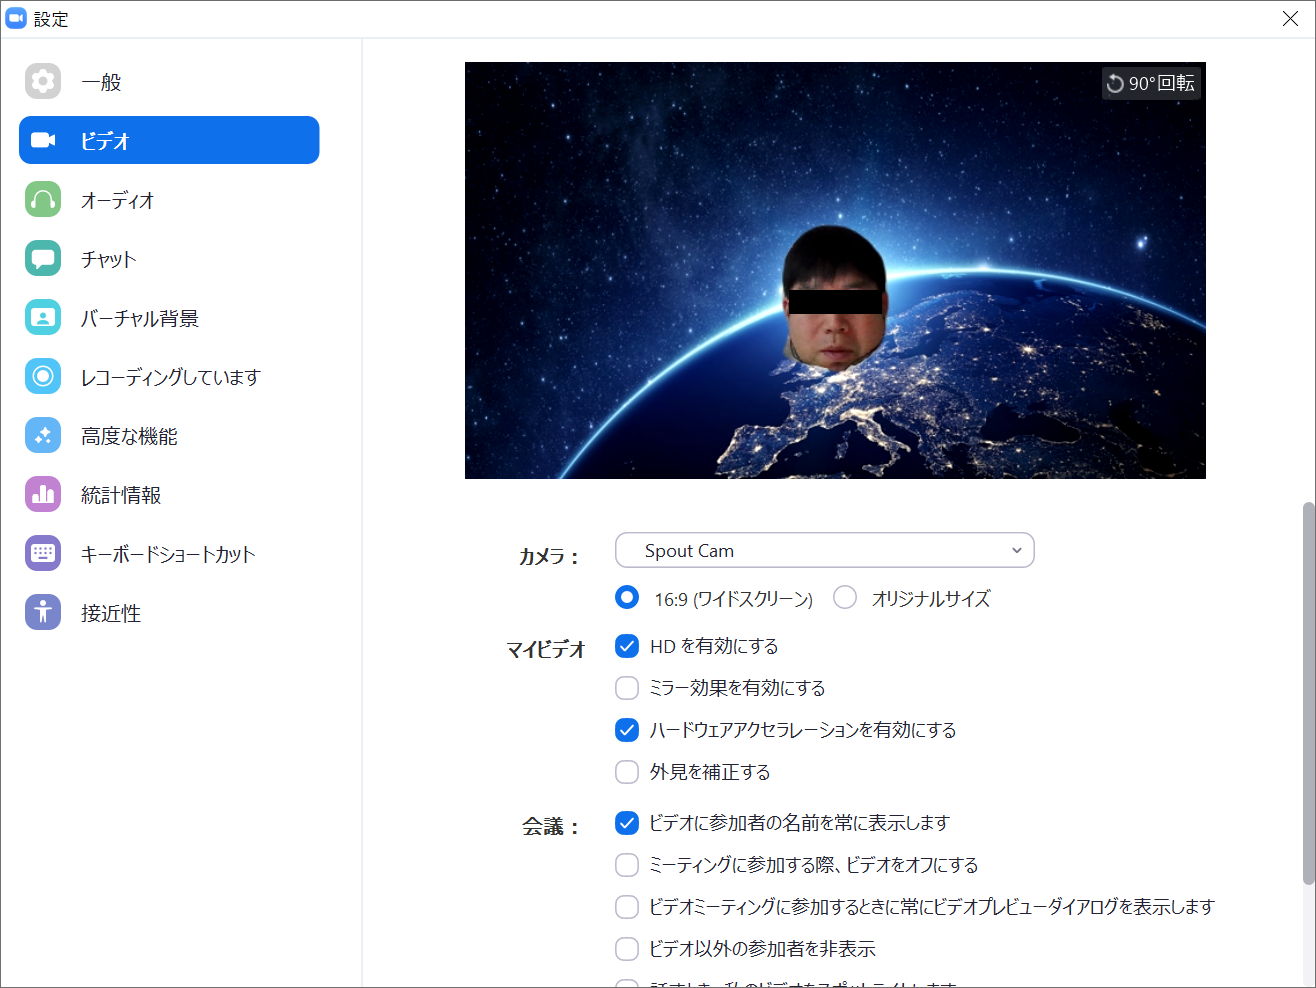Open the 接近性 tab
This screenshot has height=988, width=1316.
point(169,612)
